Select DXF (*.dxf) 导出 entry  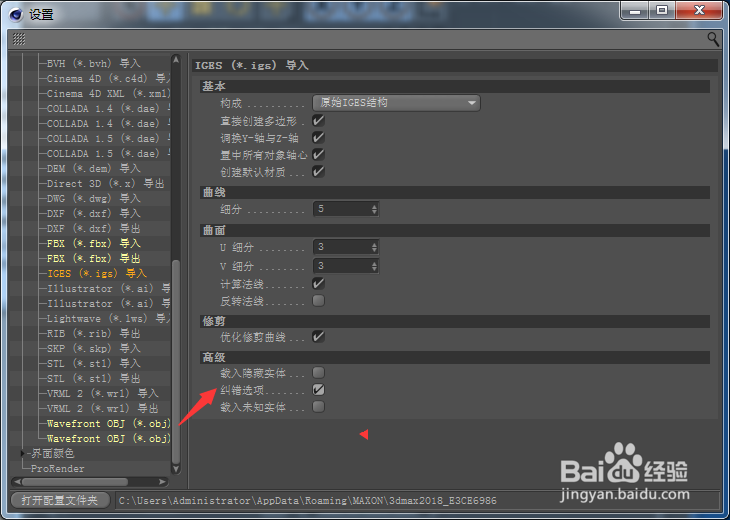coord(94,229)
